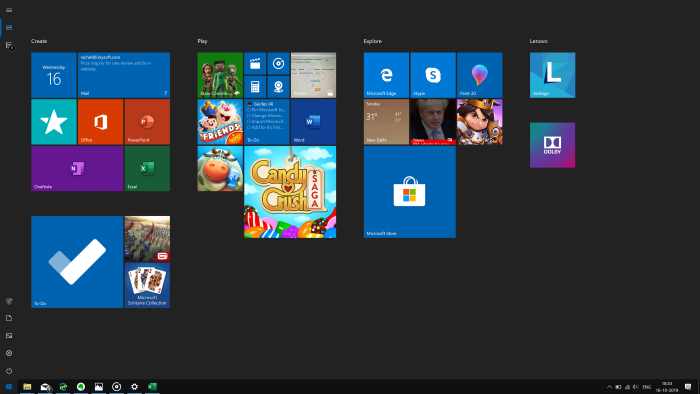Open the Groove Music icon on the taskbar
This screenshot has width=700, height=394.
[x=117, y=386]
